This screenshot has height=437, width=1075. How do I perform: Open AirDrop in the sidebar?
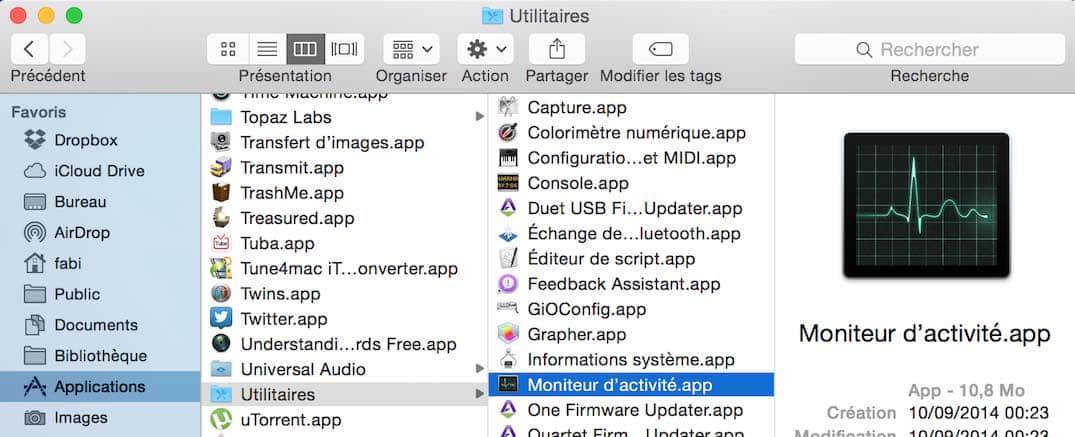tap(100, 233)
